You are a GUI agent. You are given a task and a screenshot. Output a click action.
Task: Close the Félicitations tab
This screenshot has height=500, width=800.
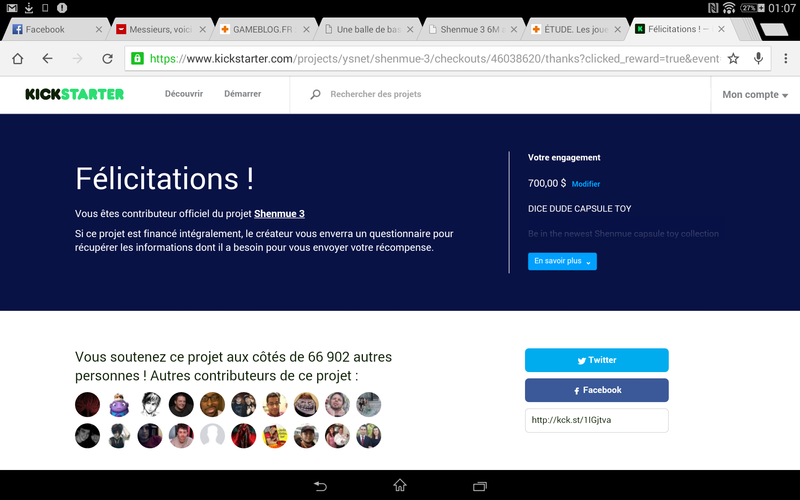721,29
